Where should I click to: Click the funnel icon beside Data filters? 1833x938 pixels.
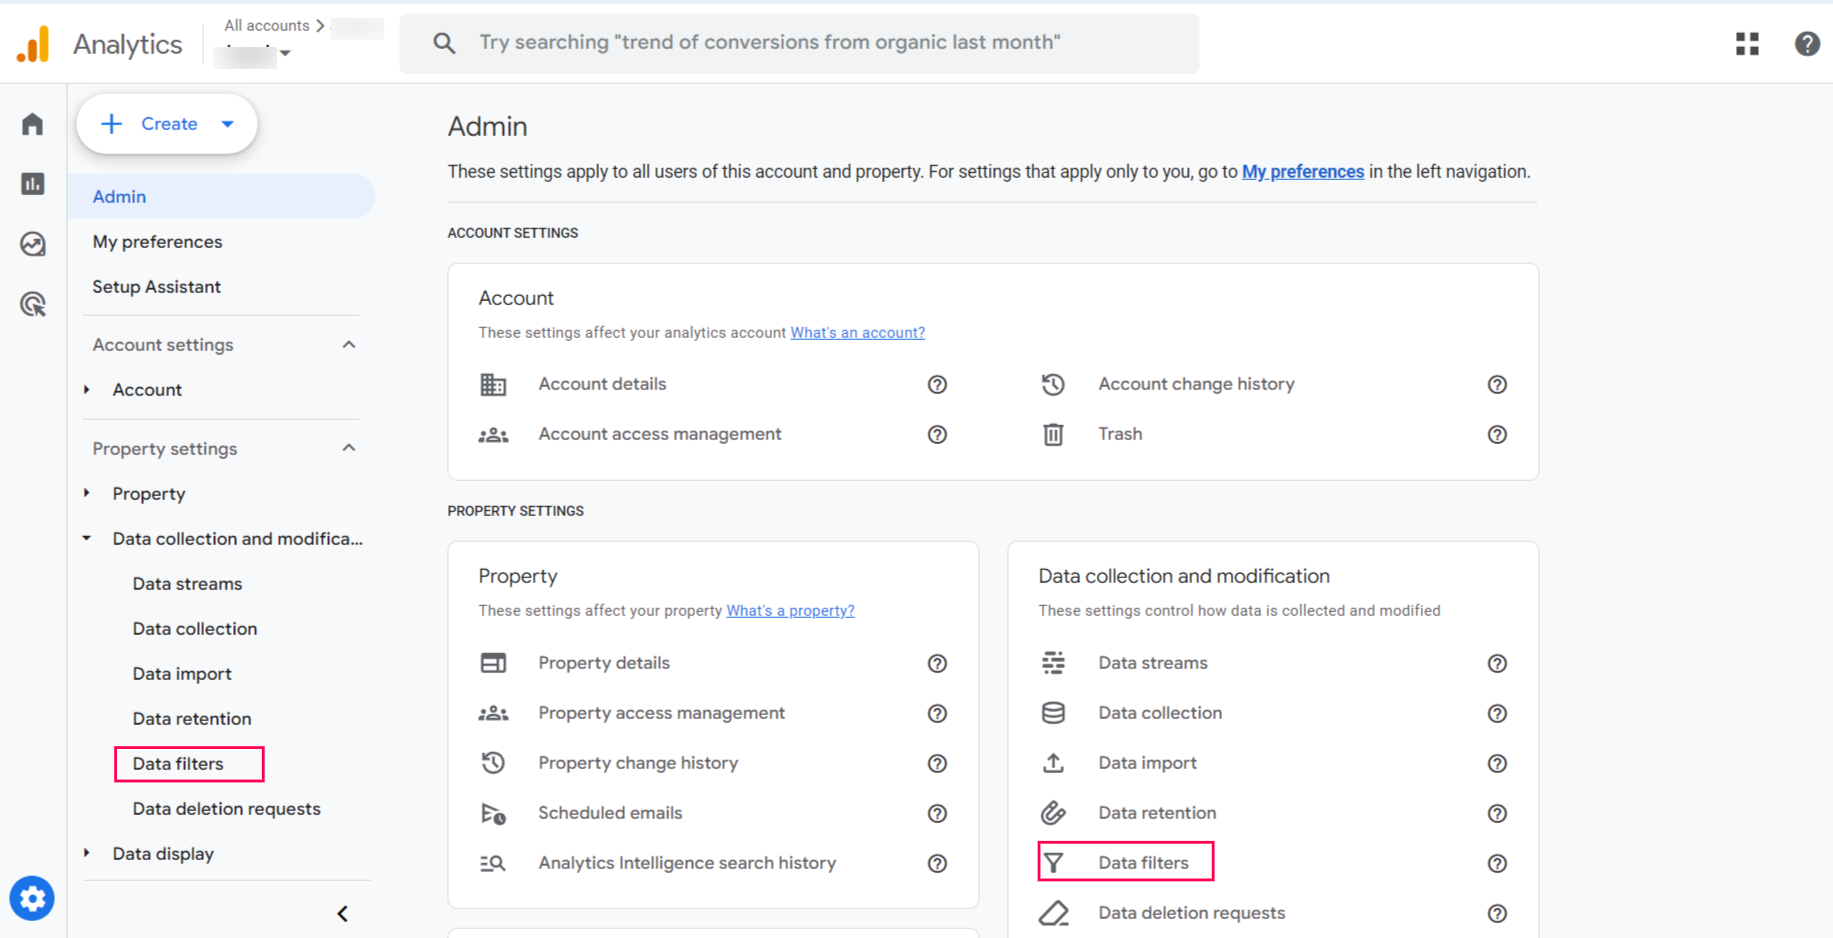click(x=1053, y=862)
